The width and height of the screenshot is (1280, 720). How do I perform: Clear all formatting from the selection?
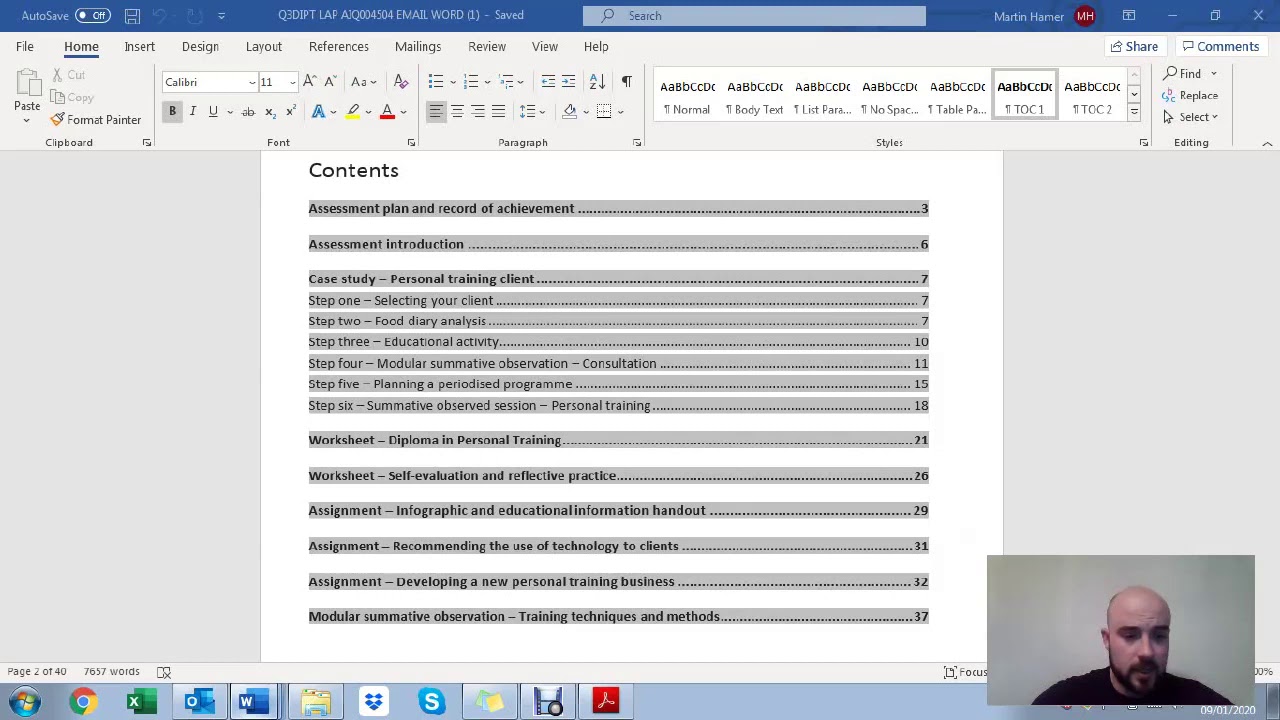pyautogui.click(x=401, y=82)
